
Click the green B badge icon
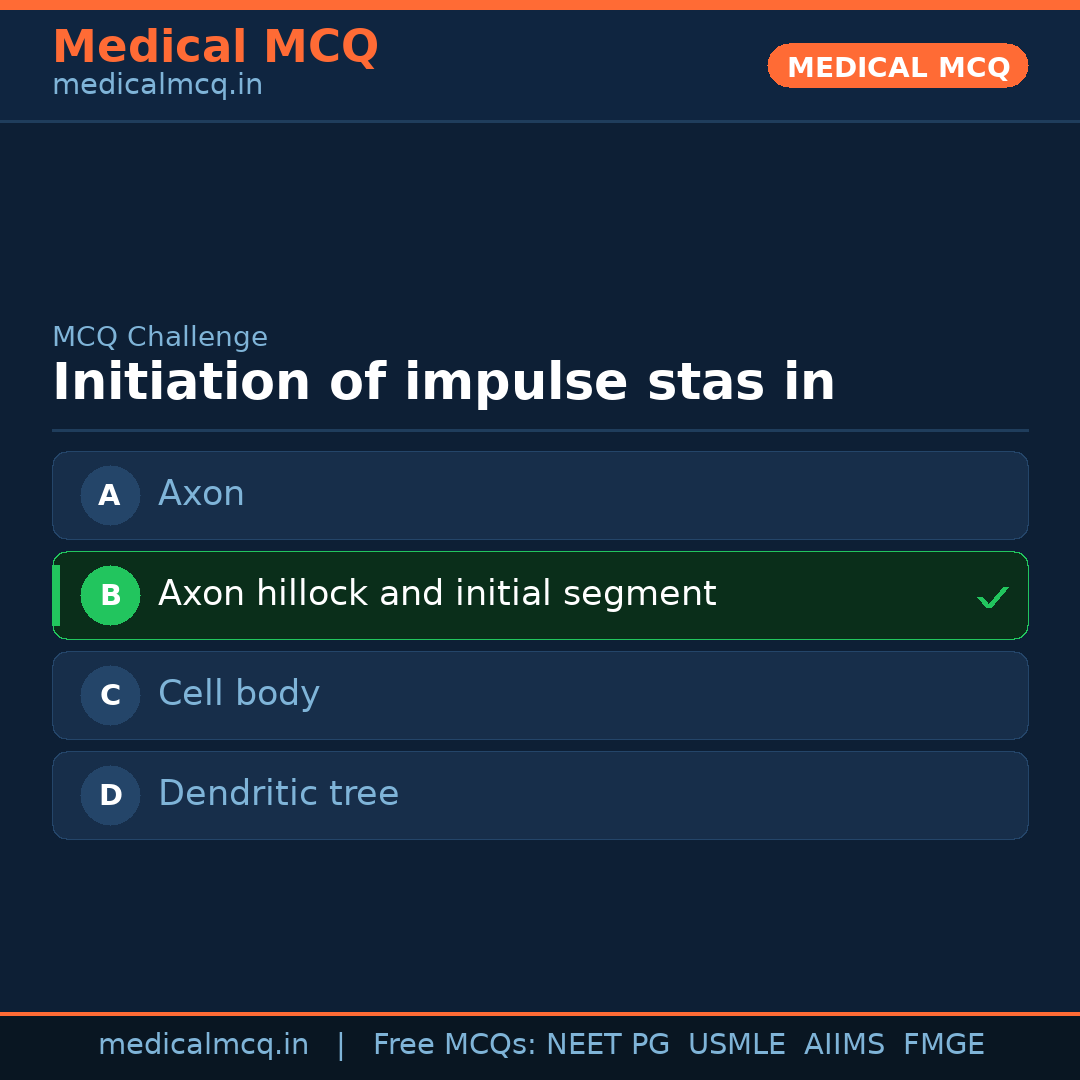click(x=110, y=595)
